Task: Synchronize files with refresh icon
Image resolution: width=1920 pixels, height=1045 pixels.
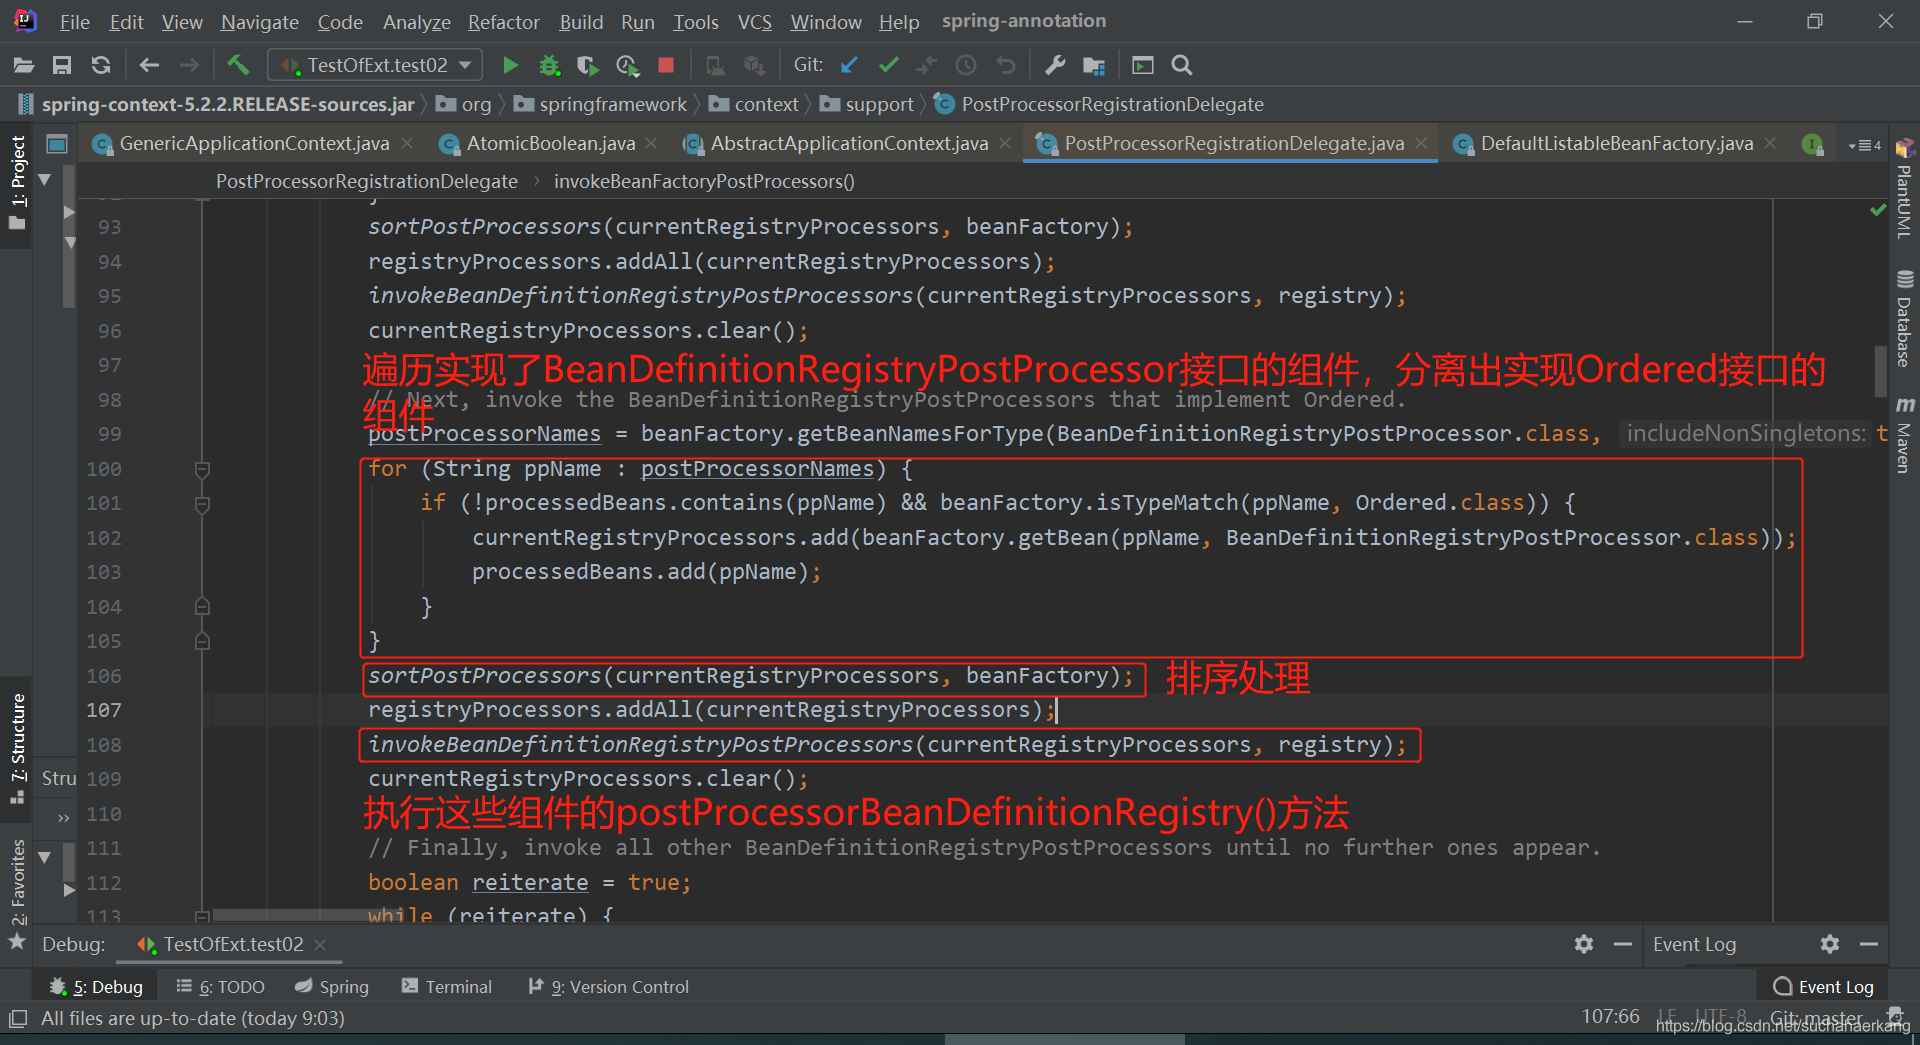Action: (x=101, y=65)
